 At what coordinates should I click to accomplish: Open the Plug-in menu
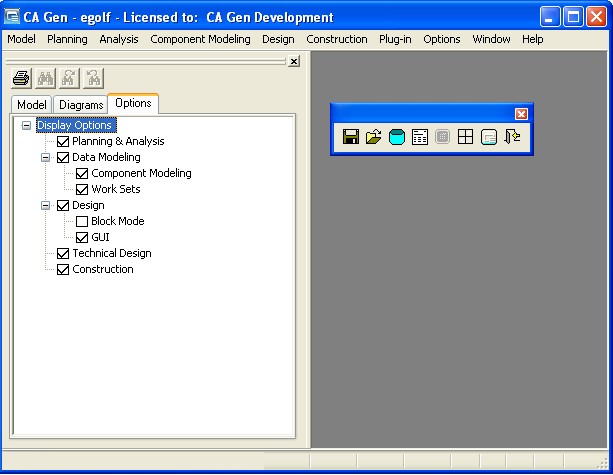pyautogui.click(x=395, y=39)
